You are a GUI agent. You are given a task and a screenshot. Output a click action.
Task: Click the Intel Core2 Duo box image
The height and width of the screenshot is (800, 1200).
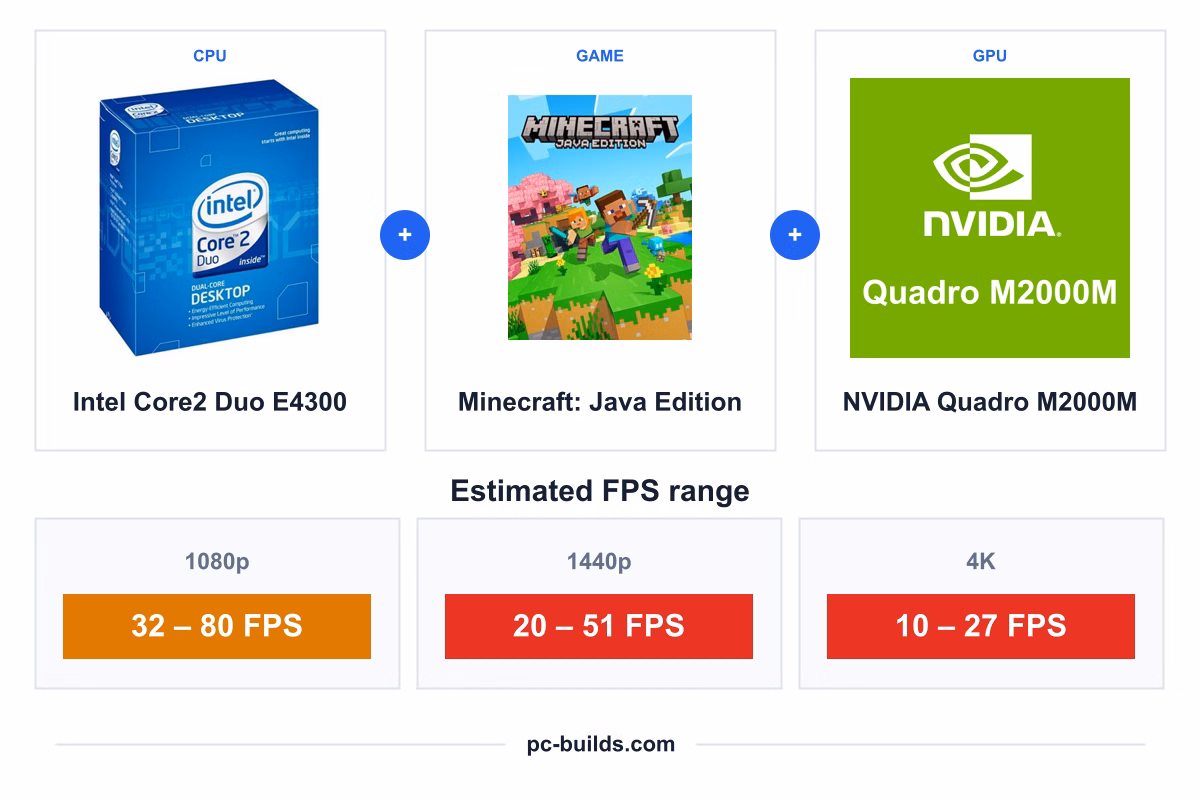(209, 218)
